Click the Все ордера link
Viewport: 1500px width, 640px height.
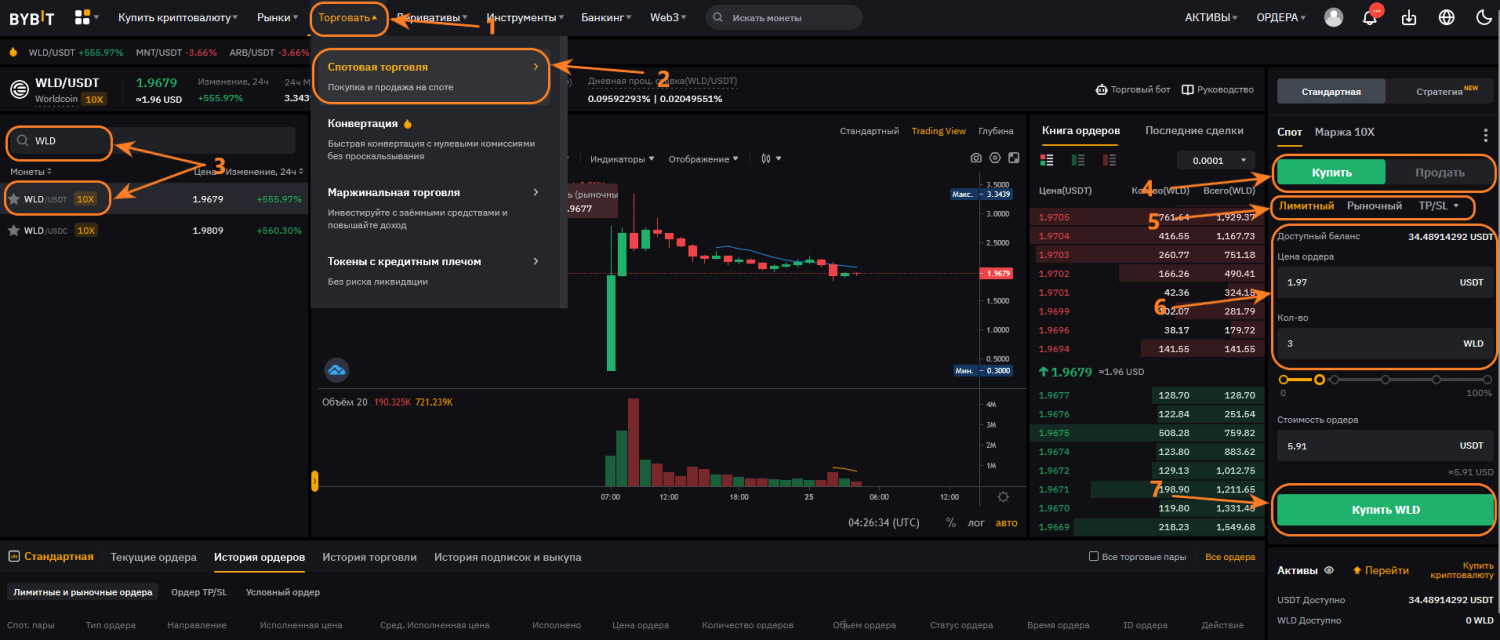tap(1230, 557)
